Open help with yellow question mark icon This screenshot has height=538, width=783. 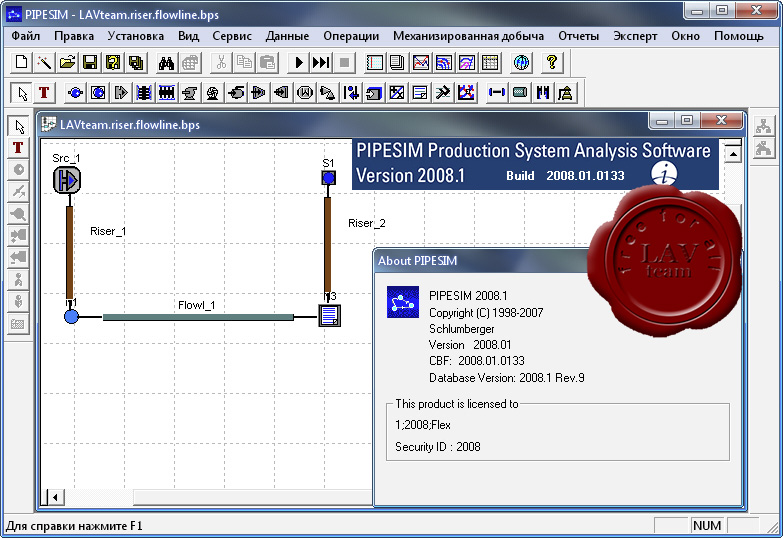pos(552,62)
